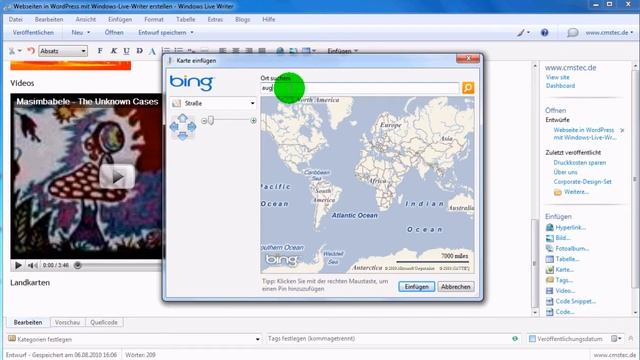Click the Veröffentlichen button

pos(33,33)
